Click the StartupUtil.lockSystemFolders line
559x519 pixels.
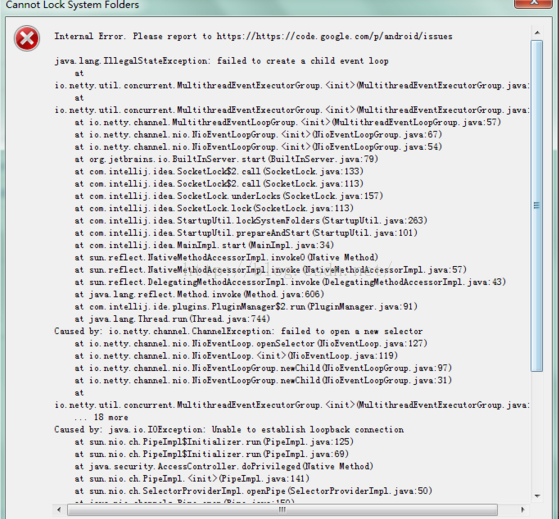251,221
